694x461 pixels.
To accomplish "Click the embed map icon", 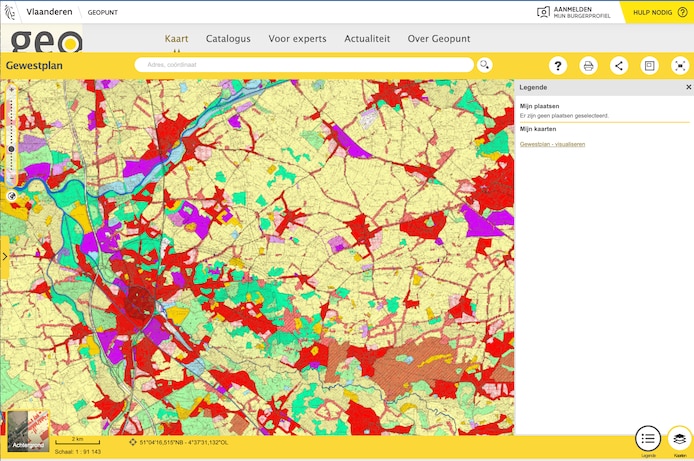I will (650, 66).
